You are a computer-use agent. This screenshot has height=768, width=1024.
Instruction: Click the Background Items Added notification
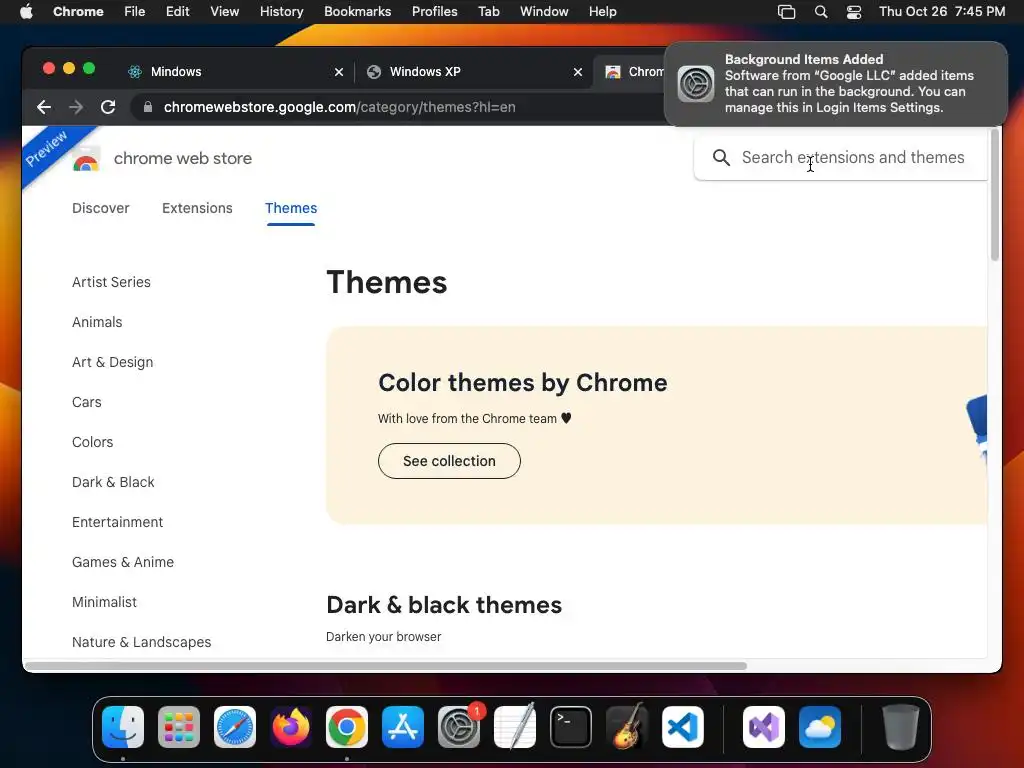[836, 84]
